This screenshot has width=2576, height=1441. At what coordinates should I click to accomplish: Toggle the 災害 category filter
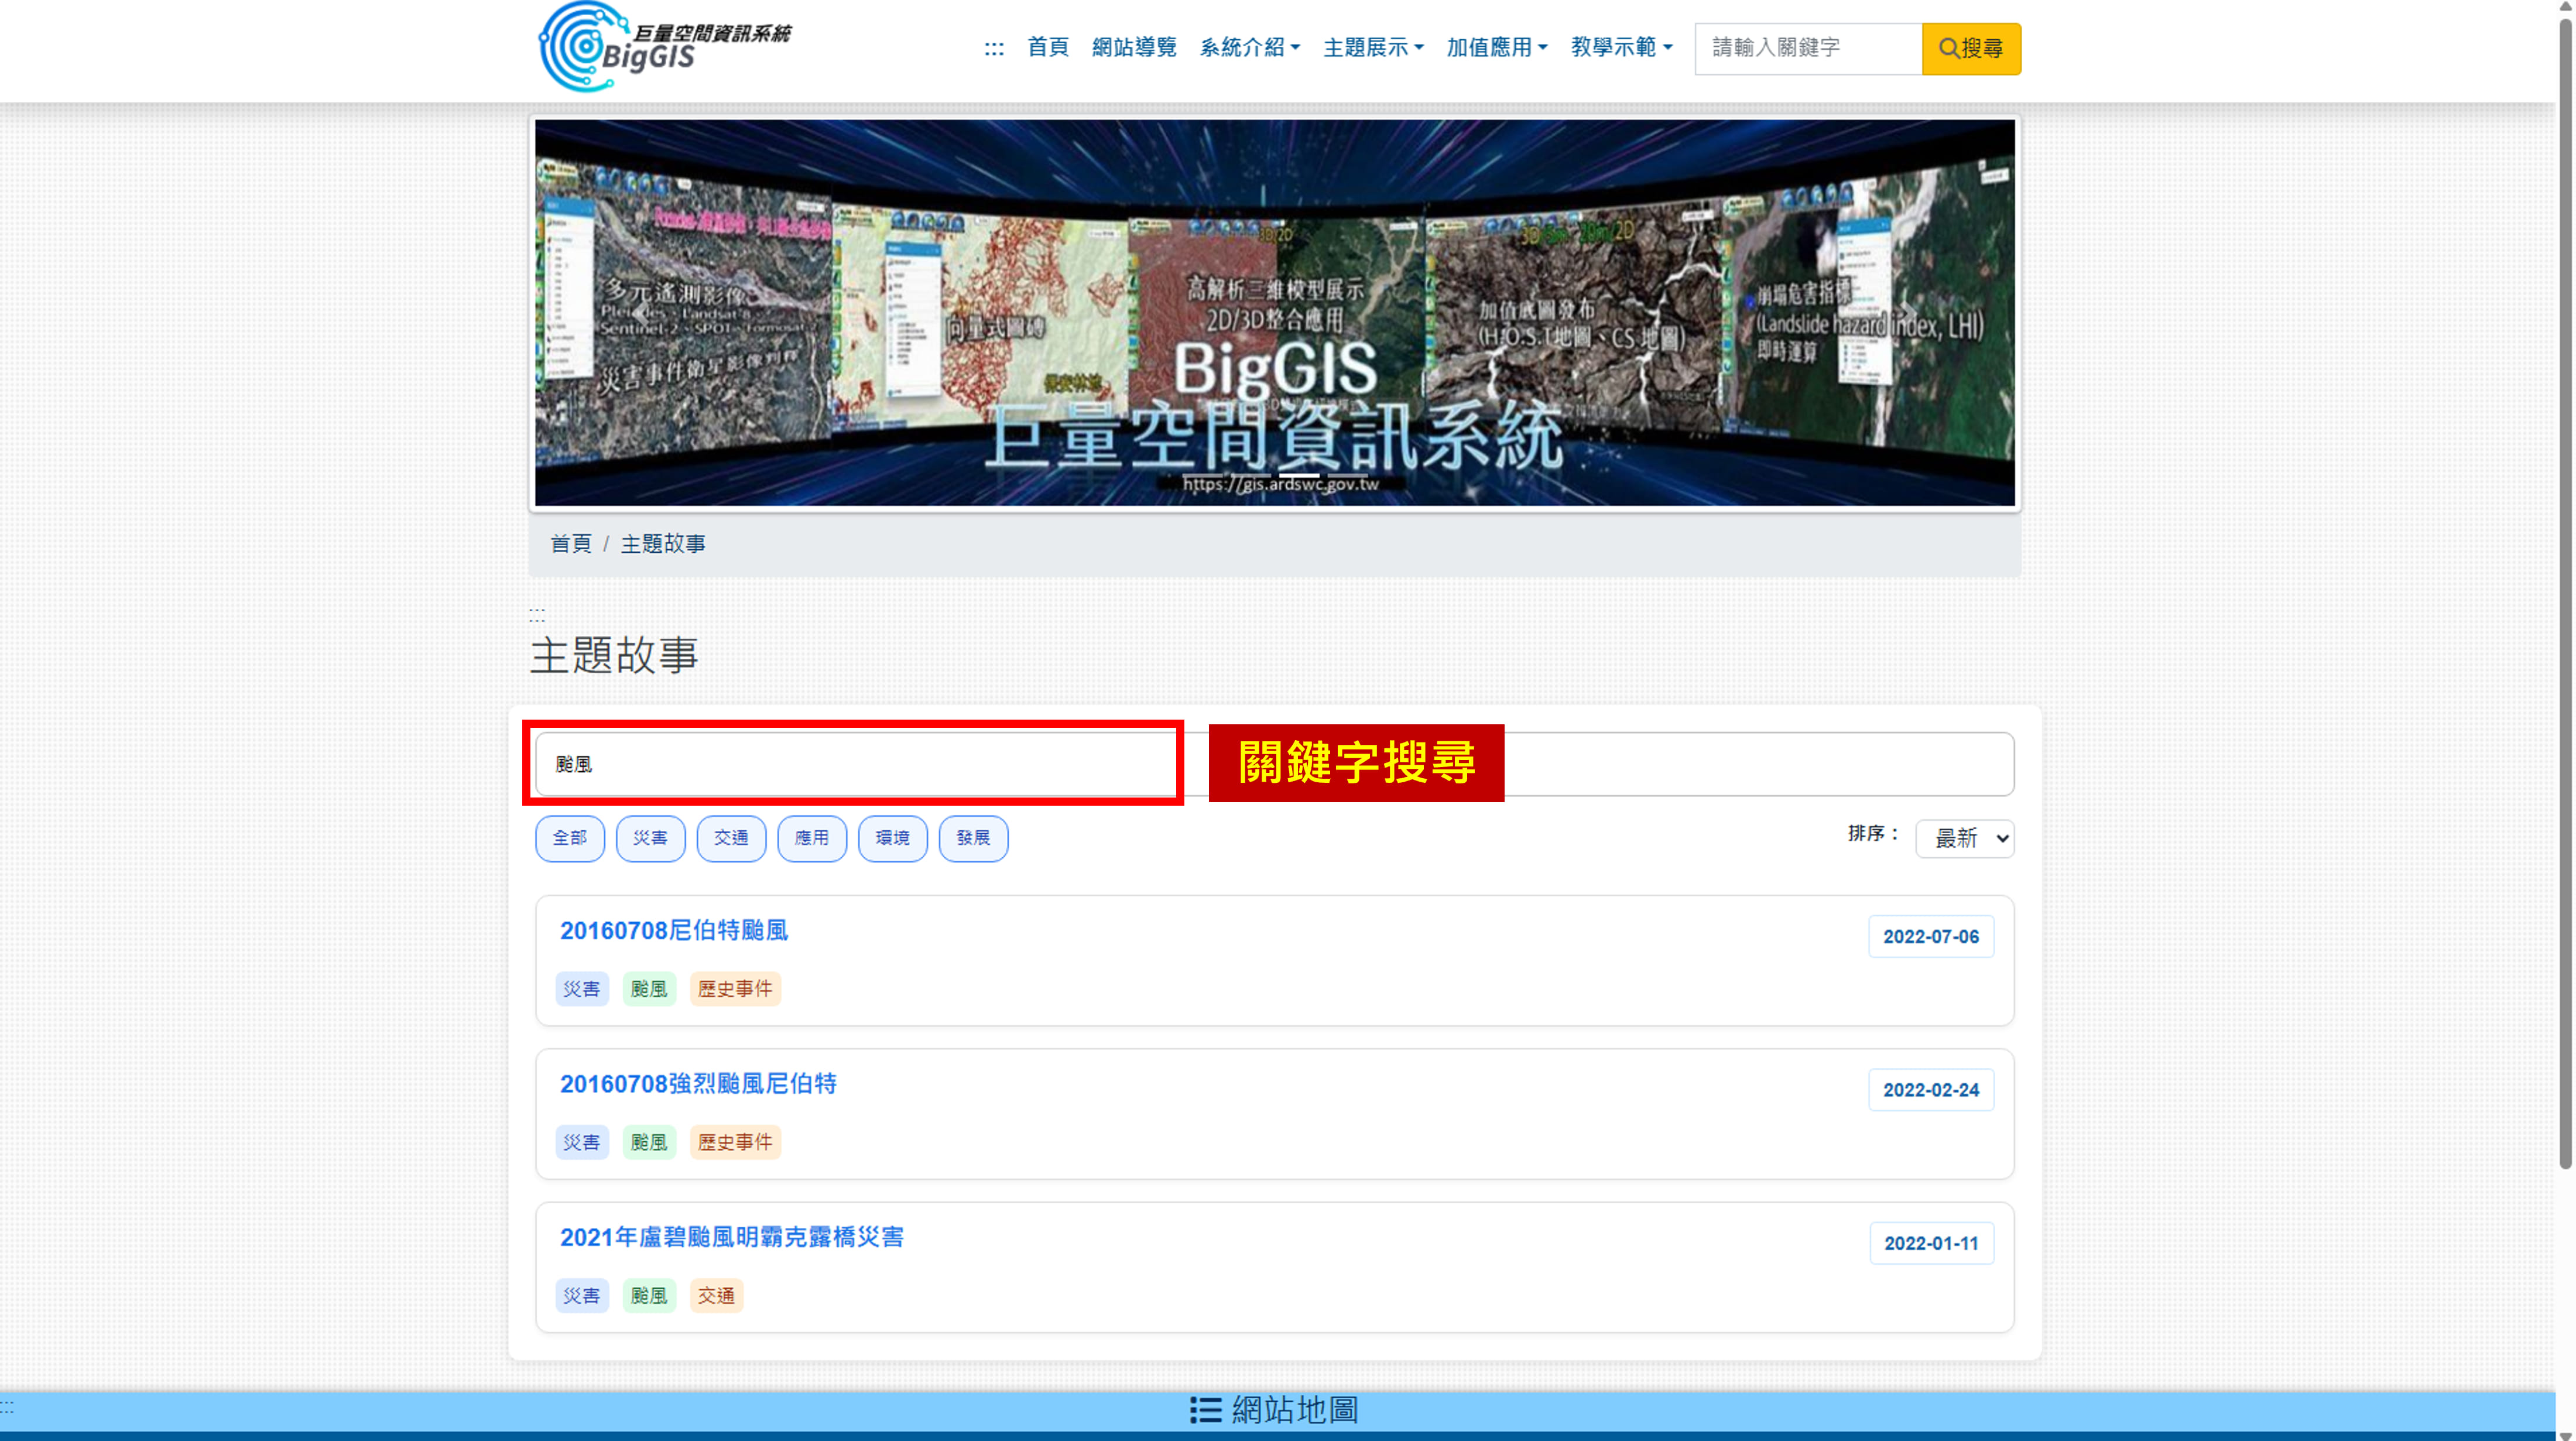coord(650,838)
